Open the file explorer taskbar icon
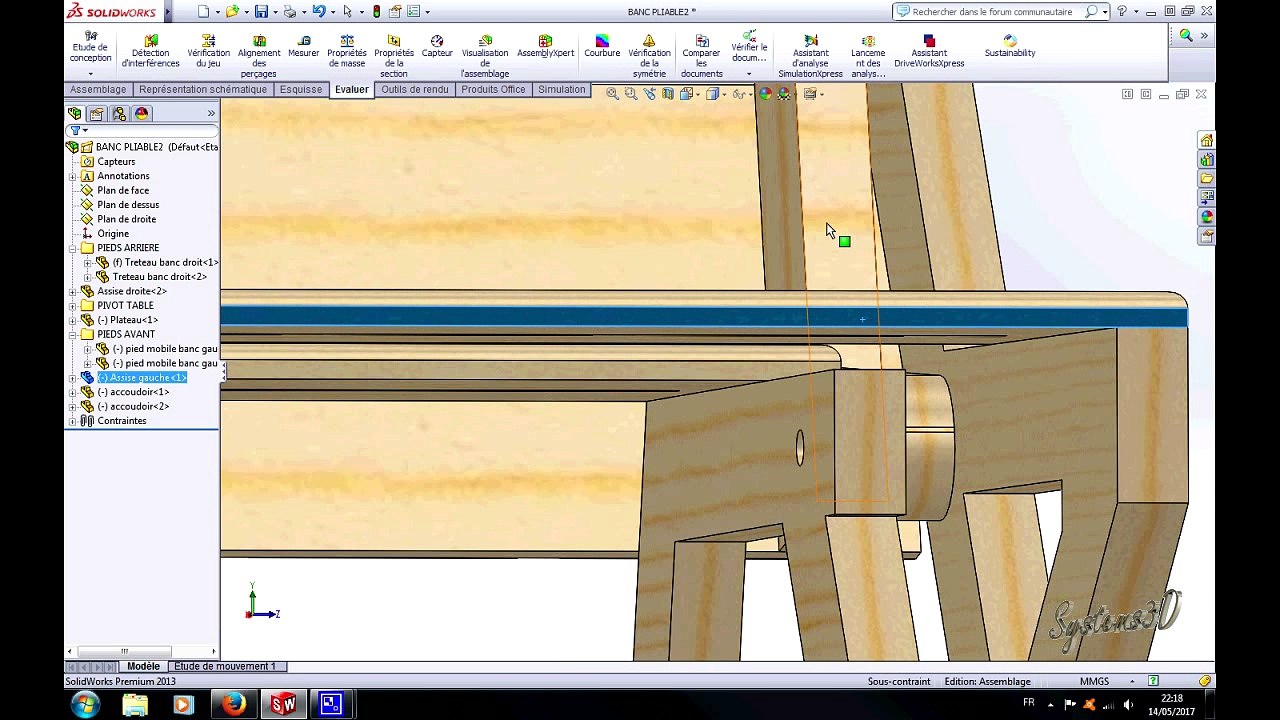The height and width of the screenshot is (720, 1280). [x=135, y=705]
